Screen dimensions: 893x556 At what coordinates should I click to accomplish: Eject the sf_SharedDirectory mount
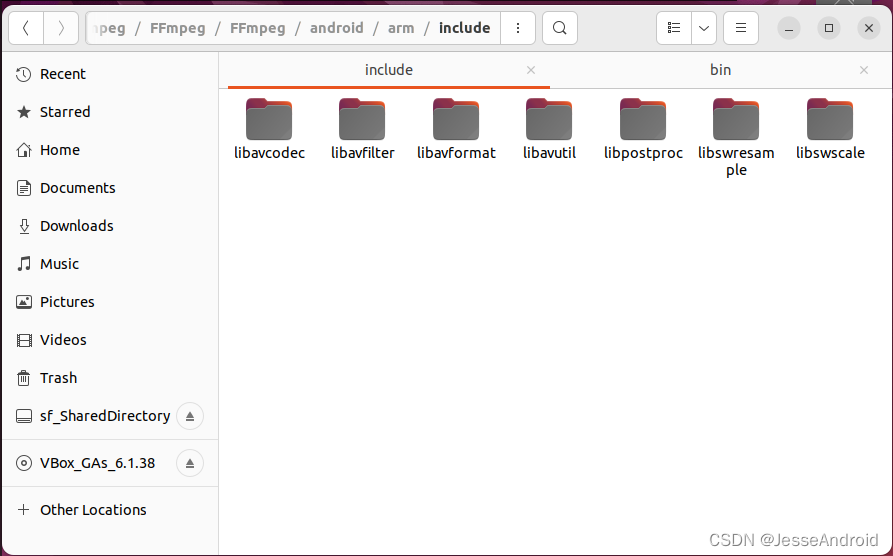[190, 416]
